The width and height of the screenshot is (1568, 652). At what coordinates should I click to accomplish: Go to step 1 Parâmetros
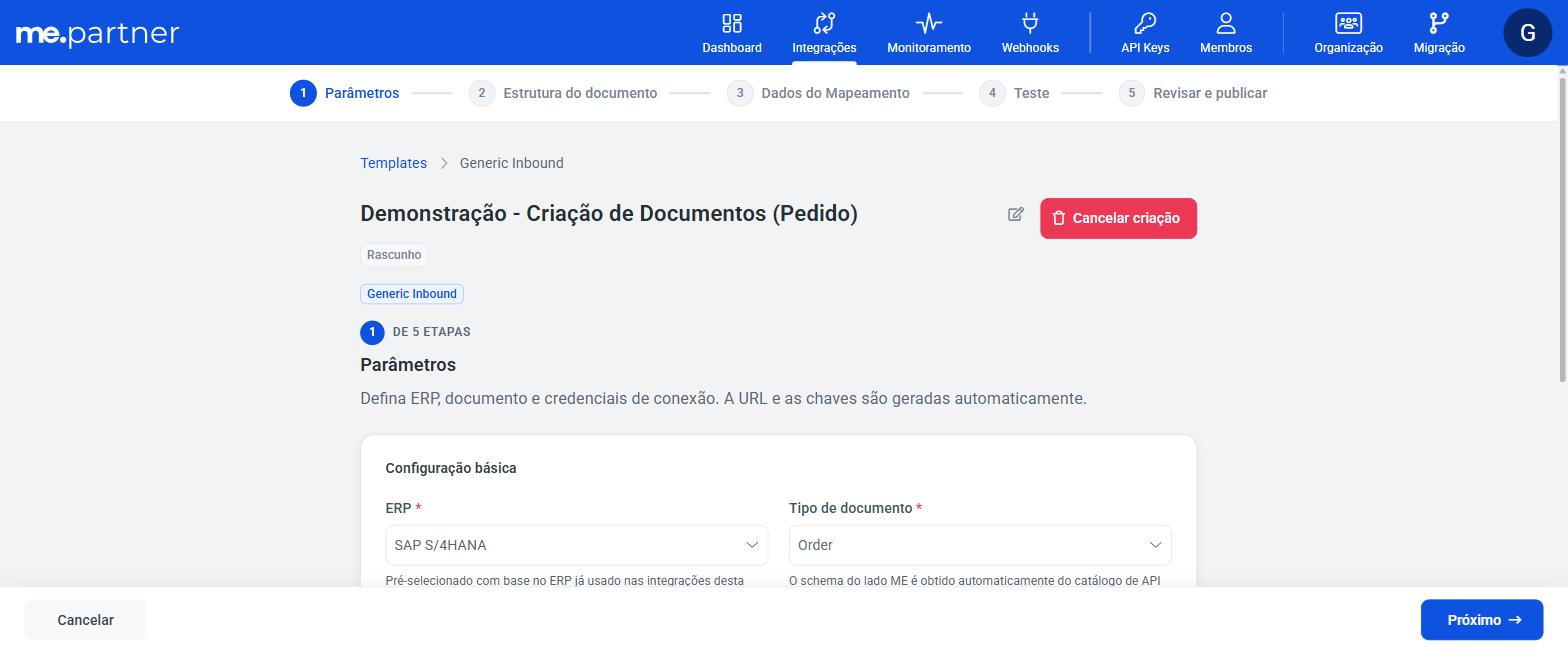click(x=344, y=93)
